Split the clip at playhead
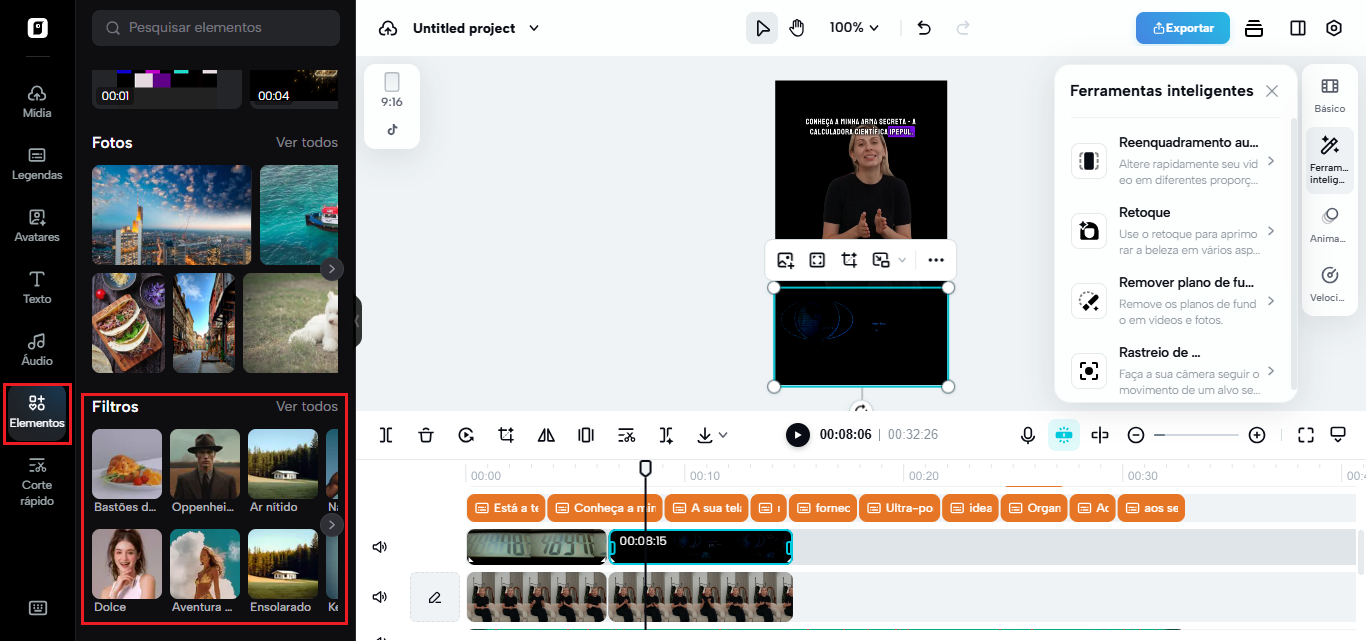The width and height of the screenshot is (1366, 641). [386, 435]
